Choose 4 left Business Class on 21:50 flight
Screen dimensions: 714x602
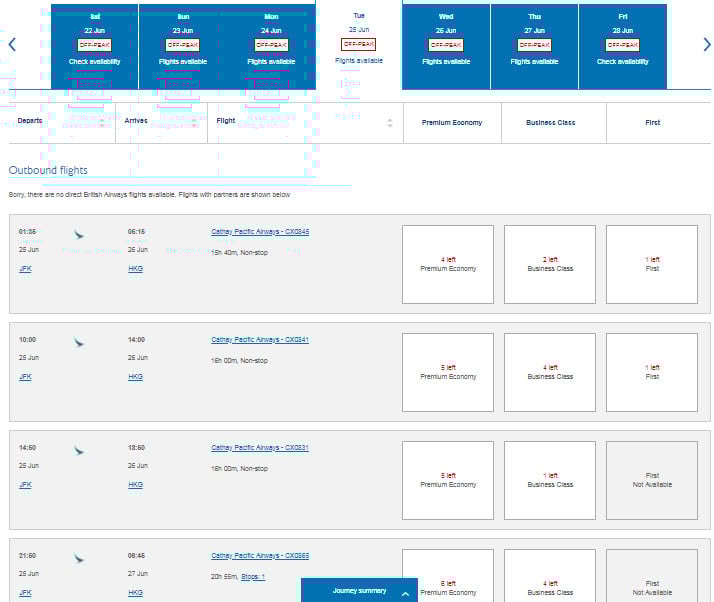(550, 576)
